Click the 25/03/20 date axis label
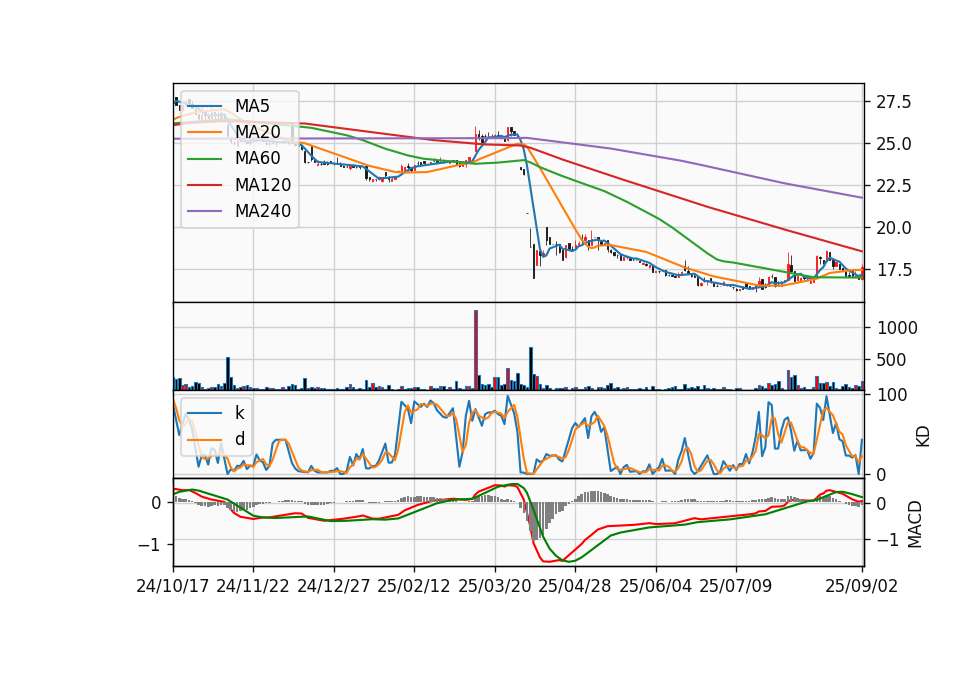This screenshot has height=690, width=960. point(495,586)
